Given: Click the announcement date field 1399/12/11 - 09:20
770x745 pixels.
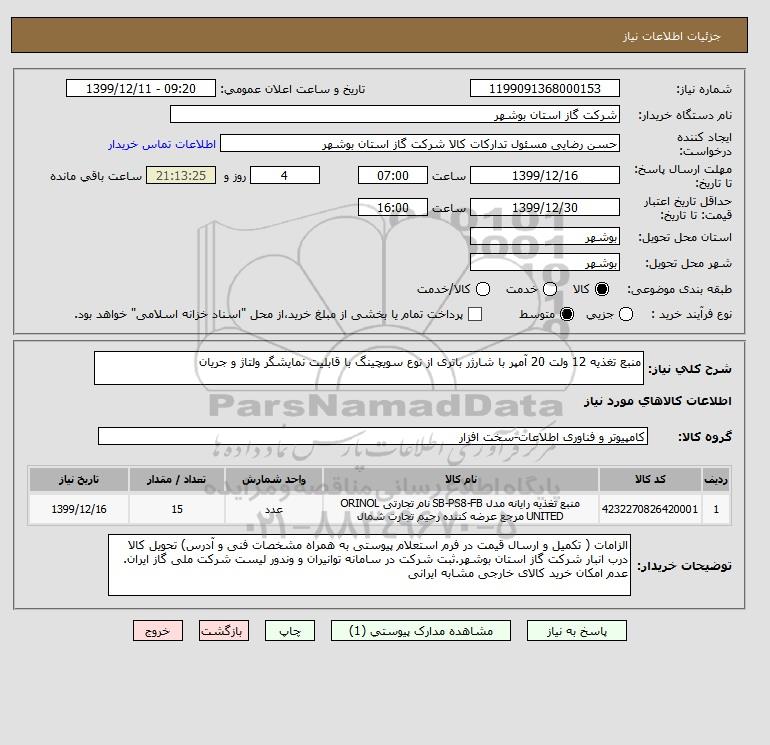Looking at the screenshot, I should tap(140, 88).
